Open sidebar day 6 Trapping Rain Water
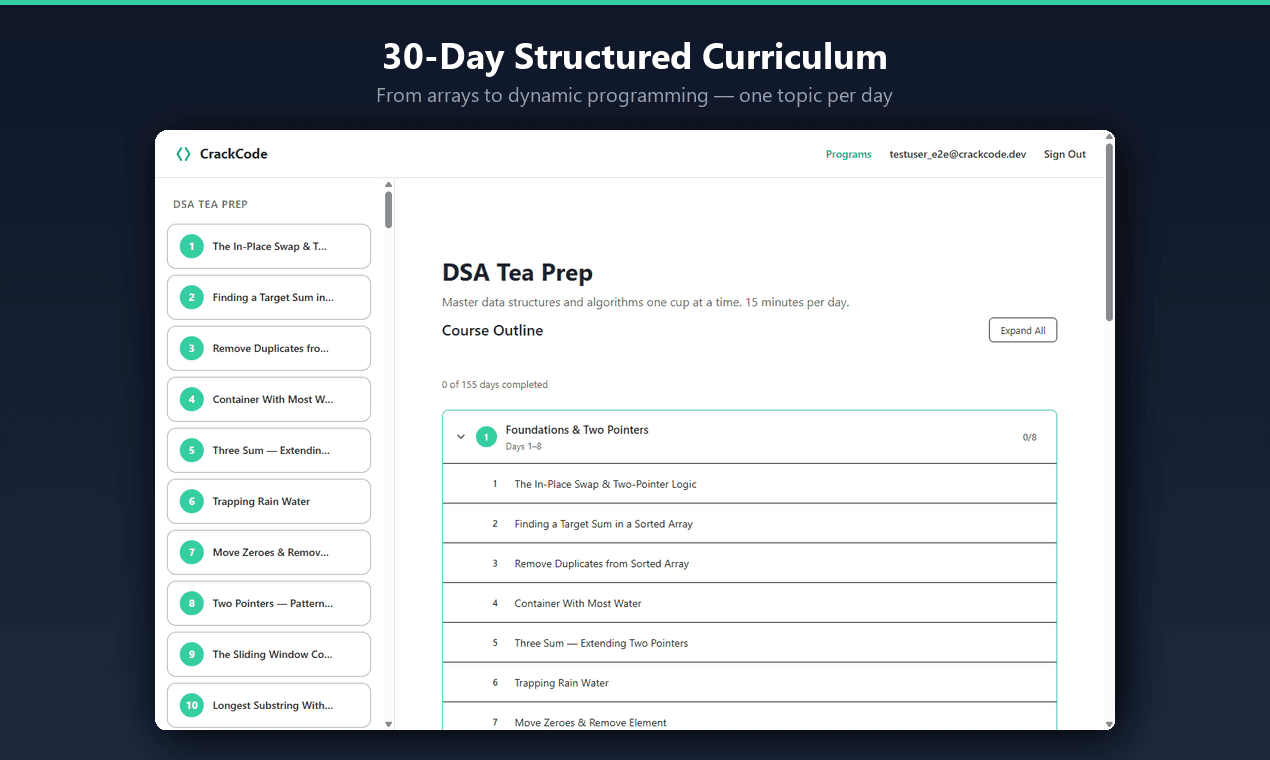 pos(269,501)
